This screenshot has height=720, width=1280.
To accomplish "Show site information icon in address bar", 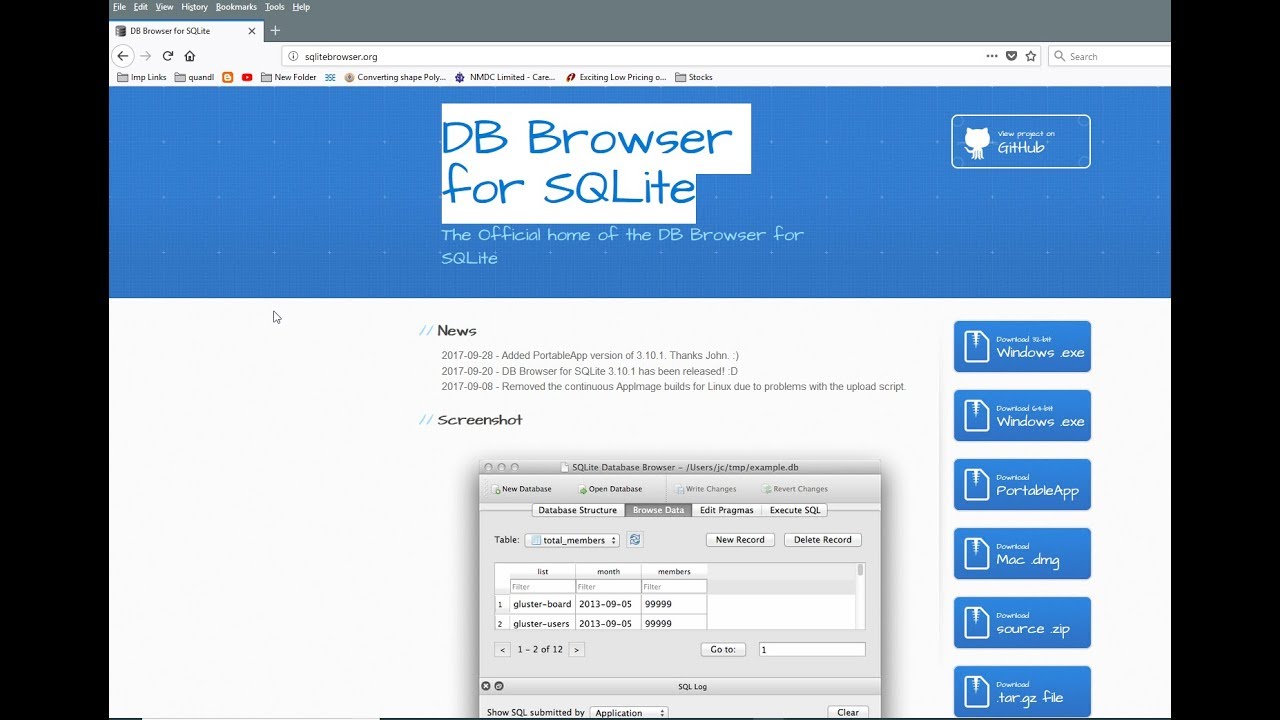I will pos(293,57).
